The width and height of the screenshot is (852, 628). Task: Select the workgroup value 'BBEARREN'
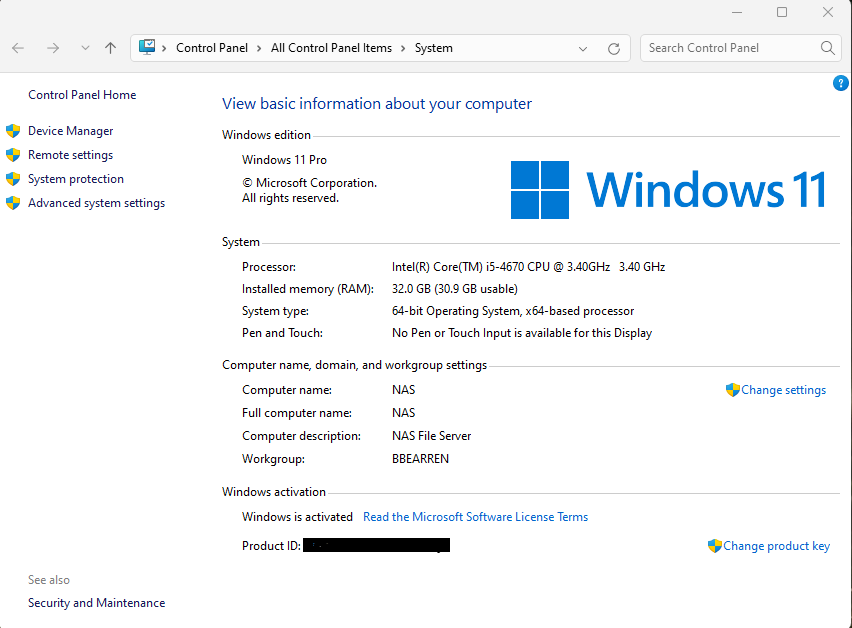pyautogui.click(x=421, y=459)
